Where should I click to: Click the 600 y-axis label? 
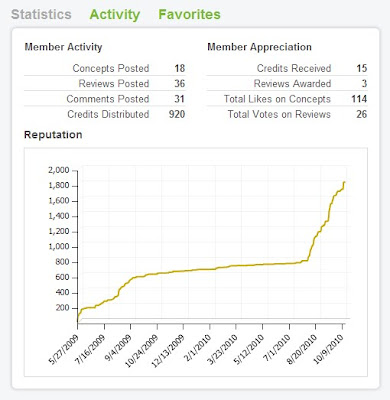point(62,278)
